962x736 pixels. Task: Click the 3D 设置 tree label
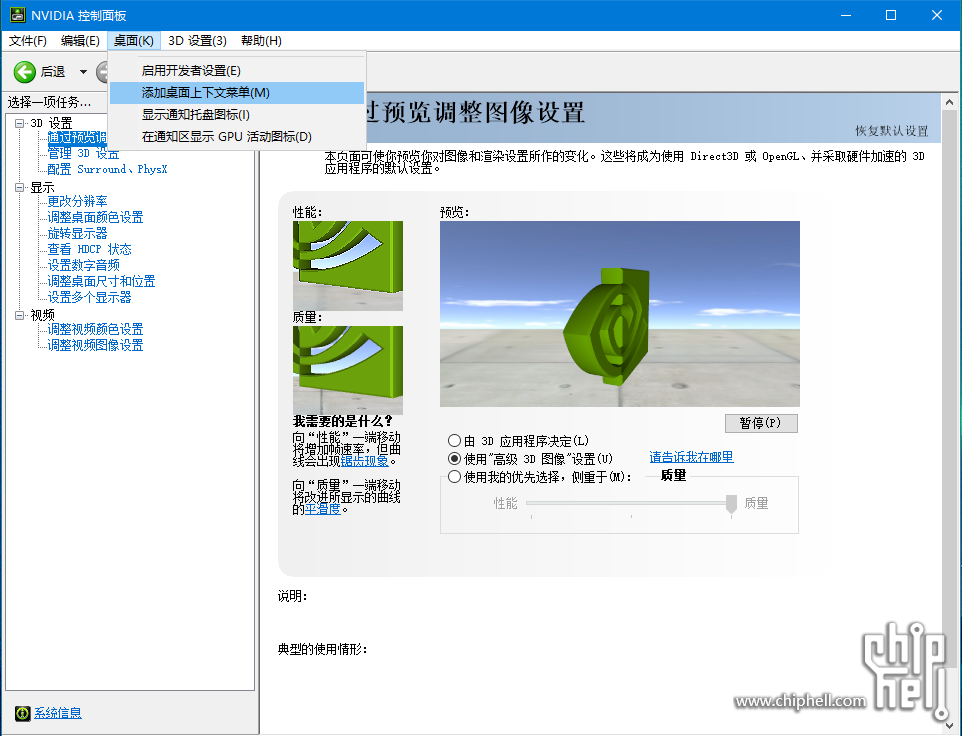[x=52, y=123]
